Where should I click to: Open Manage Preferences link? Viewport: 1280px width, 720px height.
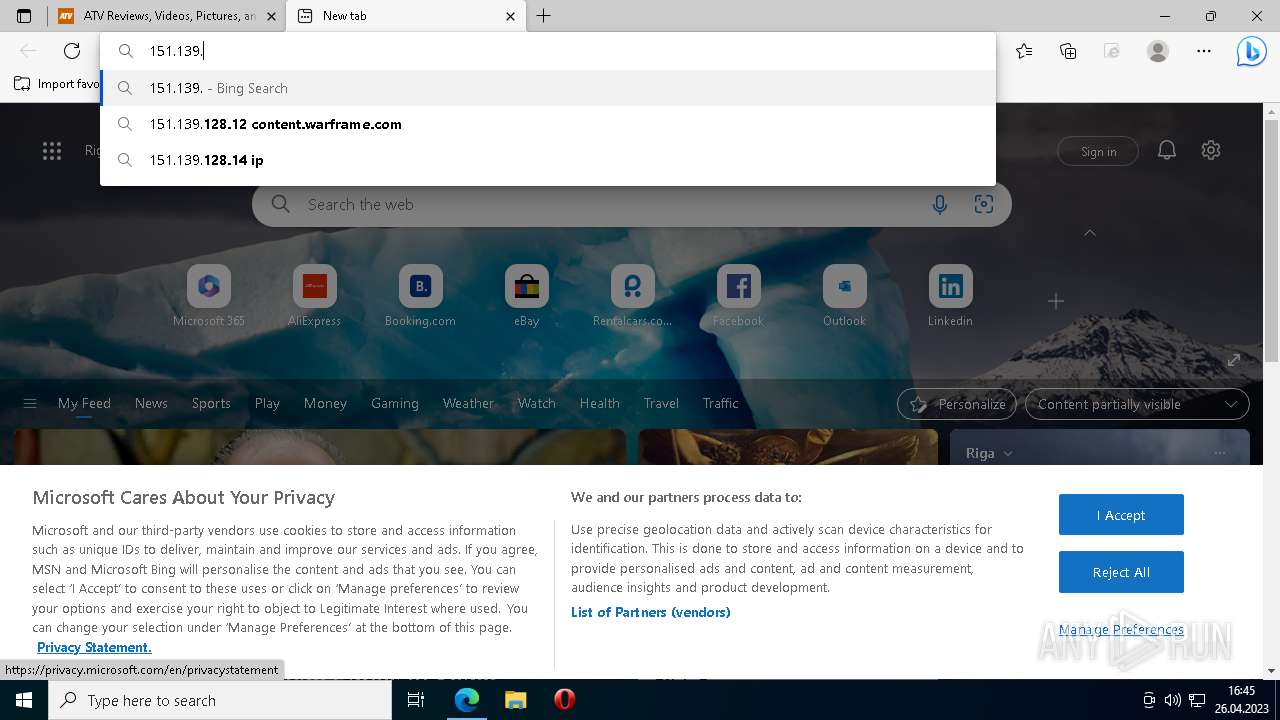pyautogui.click(x=1121, y=629)
